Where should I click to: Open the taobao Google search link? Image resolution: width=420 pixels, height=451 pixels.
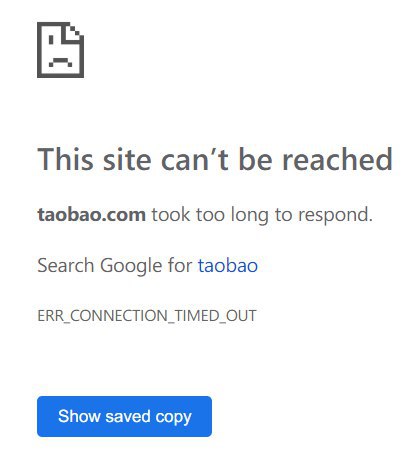click(x=228, y=266)
